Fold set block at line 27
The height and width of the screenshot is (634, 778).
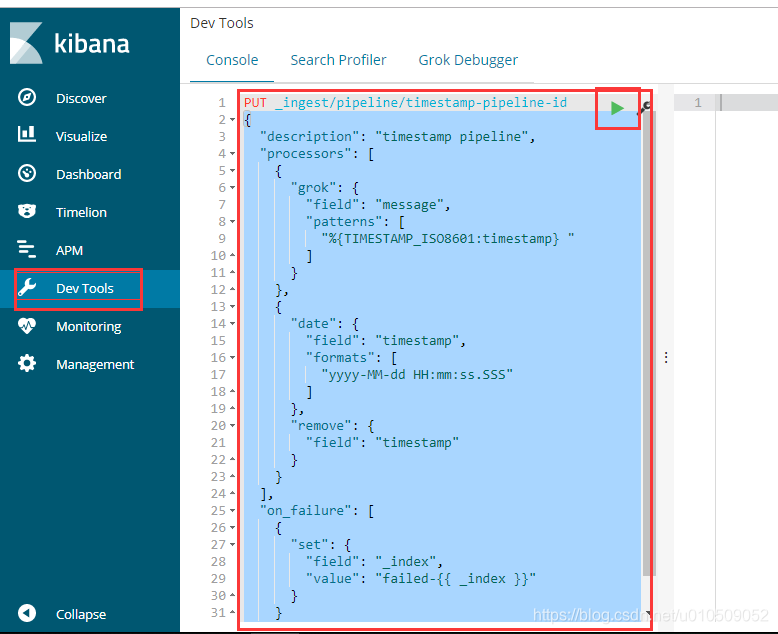pyautogui.click(x=232, y=545)
